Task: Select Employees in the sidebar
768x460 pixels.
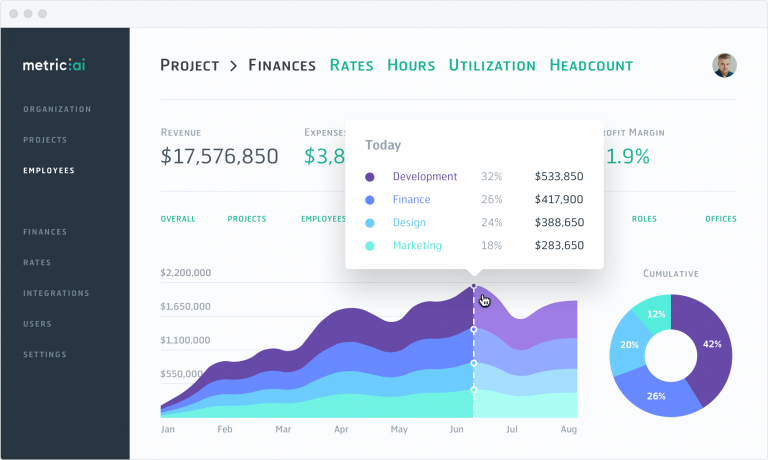Action: click(x=49, y=170)
